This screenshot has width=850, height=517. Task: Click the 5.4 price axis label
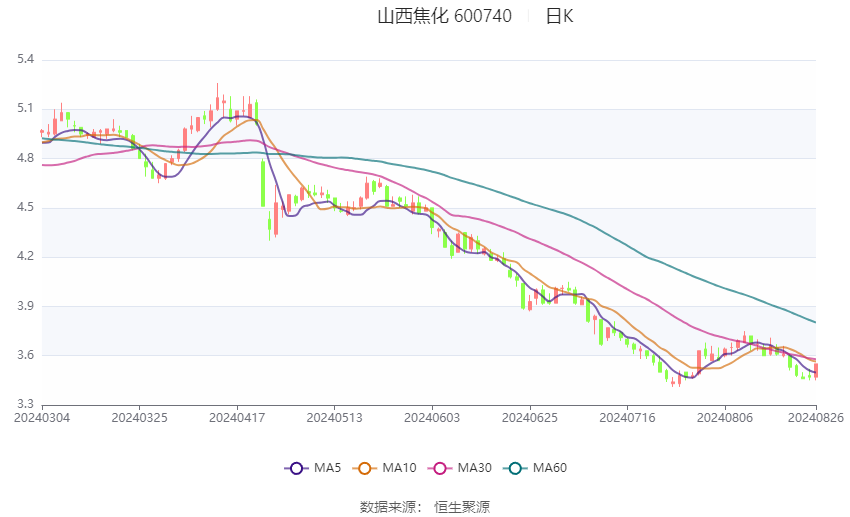click(25, 59)
